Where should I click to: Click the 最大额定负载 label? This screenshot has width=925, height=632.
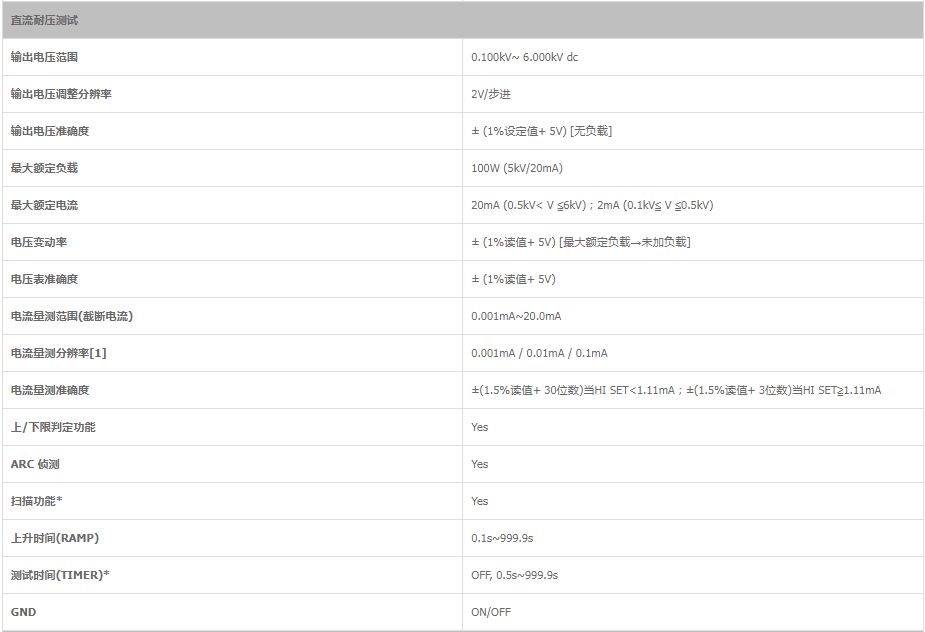click(x=43, y=168)
